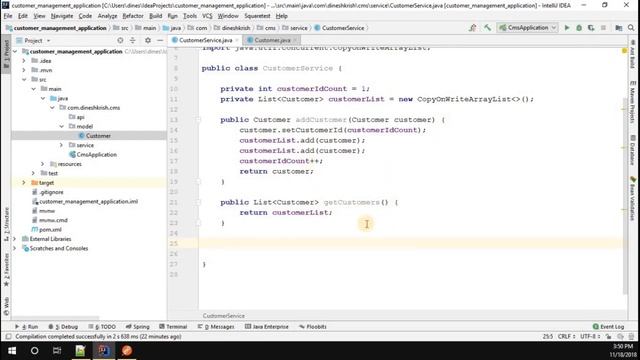Screen dimensions: 640x360
Task: Open the Project view dropdown
Action: click(x=33, y=40)
